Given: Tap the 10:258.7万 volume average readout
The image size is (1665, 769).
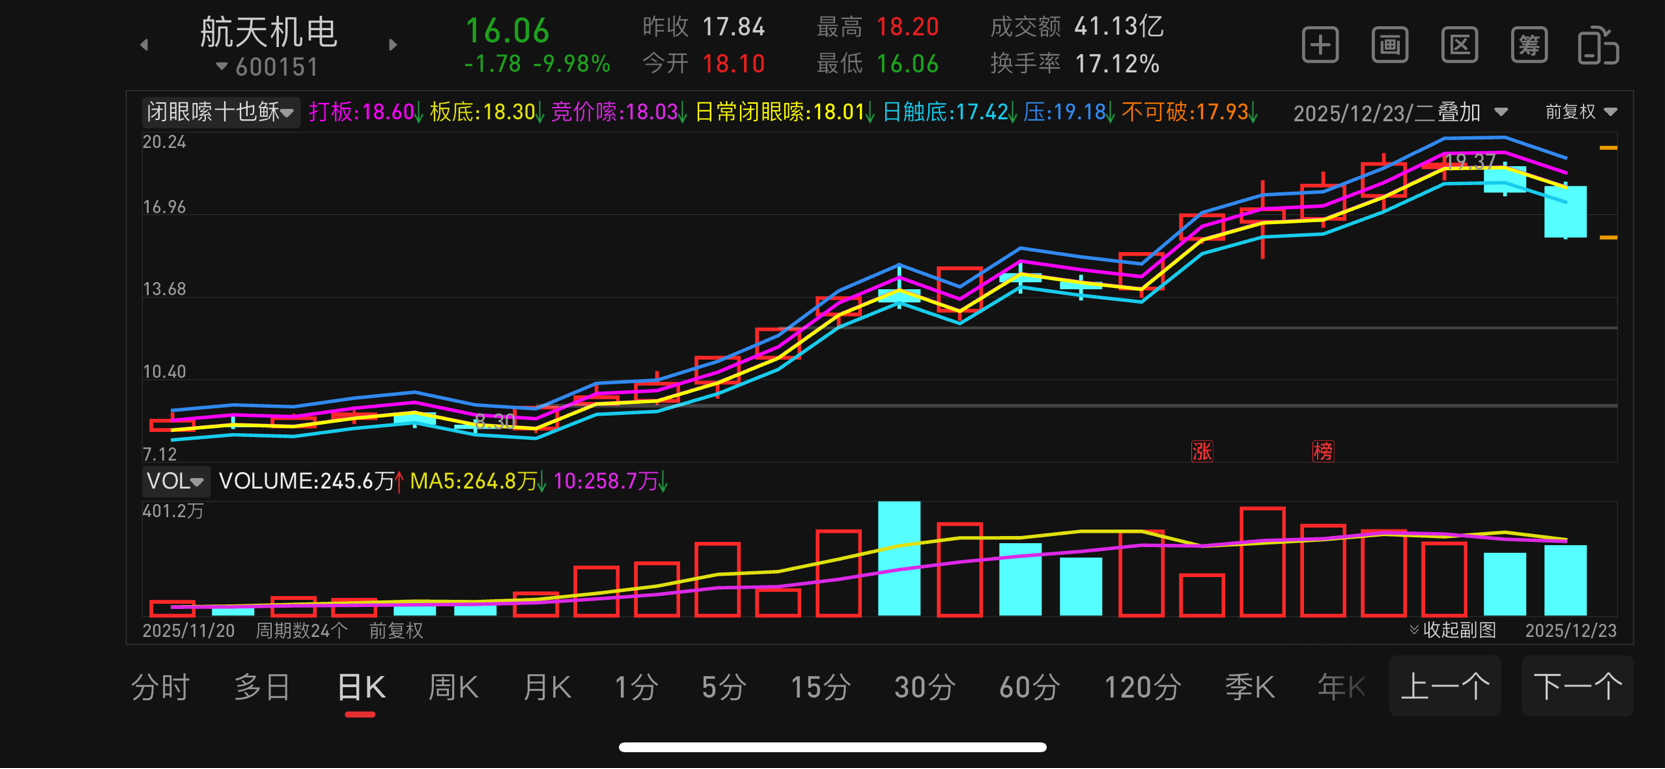Looking at the screenshot, I should (611, 481).
